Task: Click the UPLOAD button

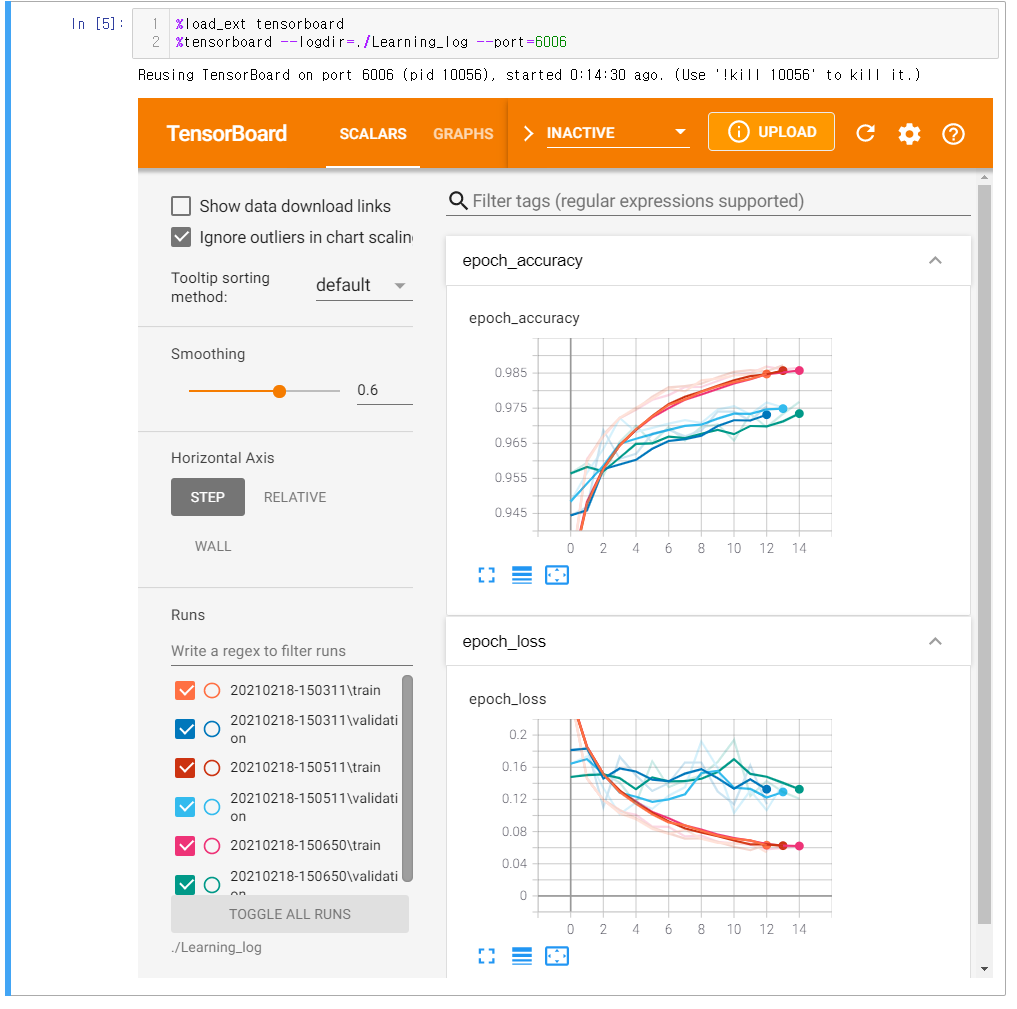Action: (x=771, y=132)
